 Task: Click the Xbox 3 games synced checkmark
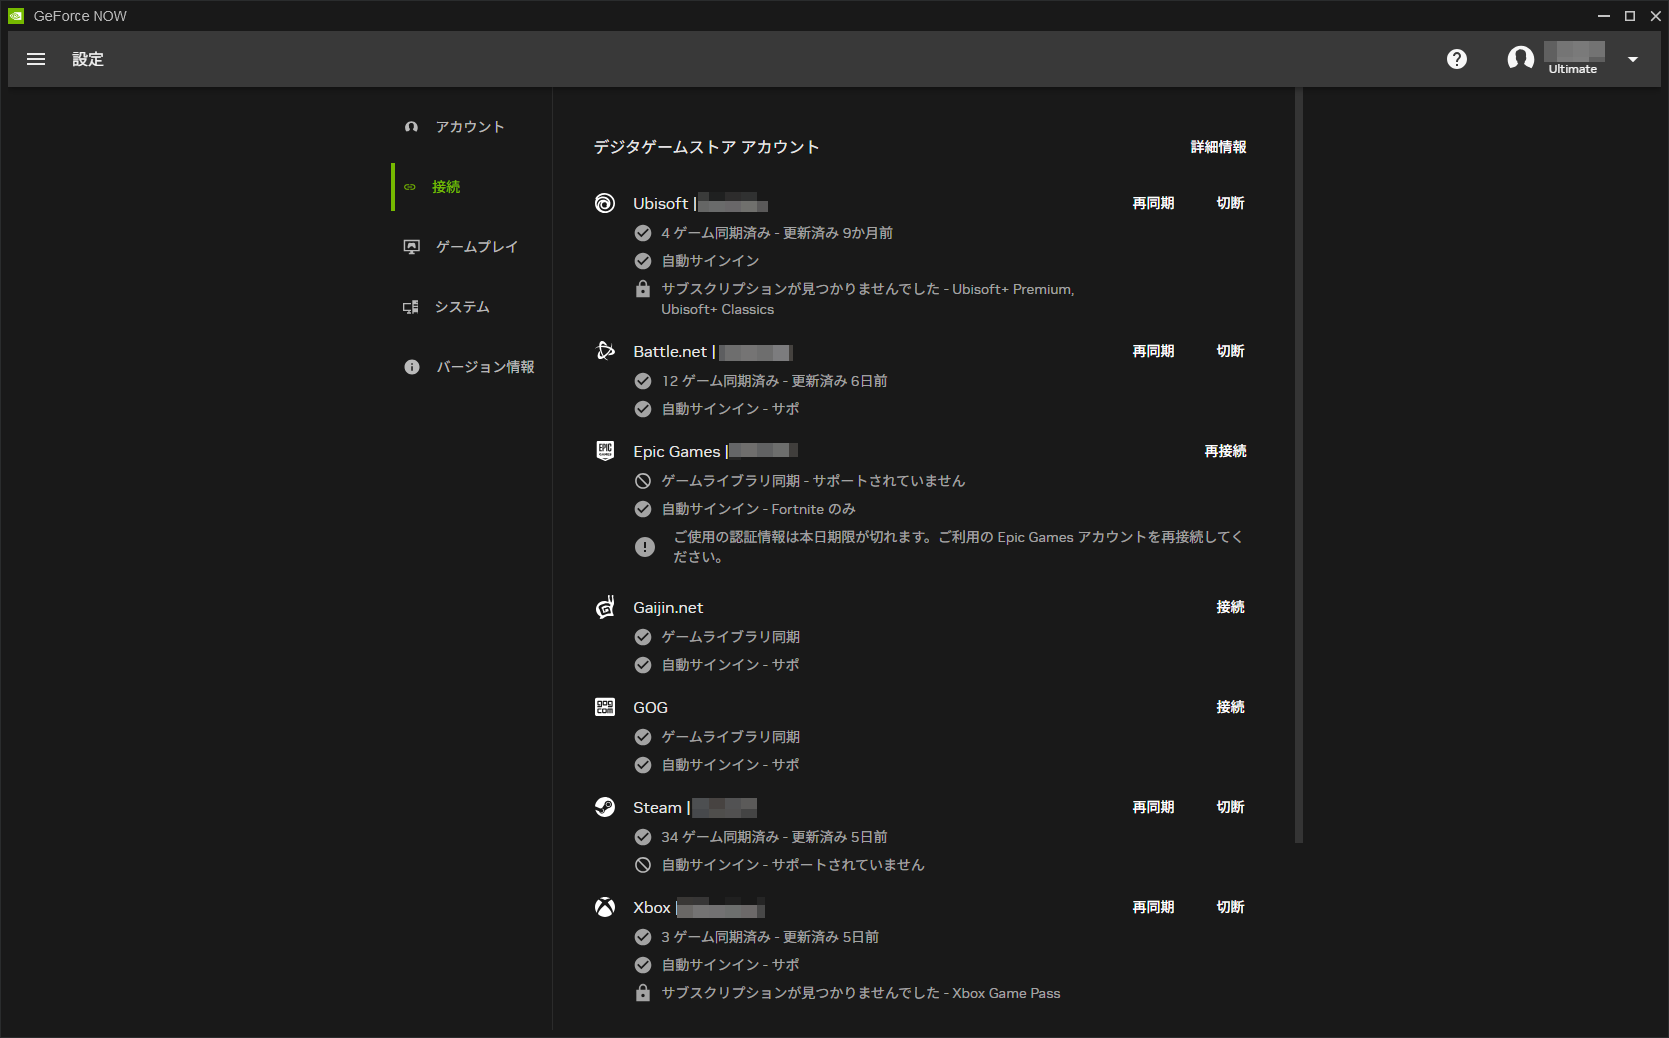point(643,937)
